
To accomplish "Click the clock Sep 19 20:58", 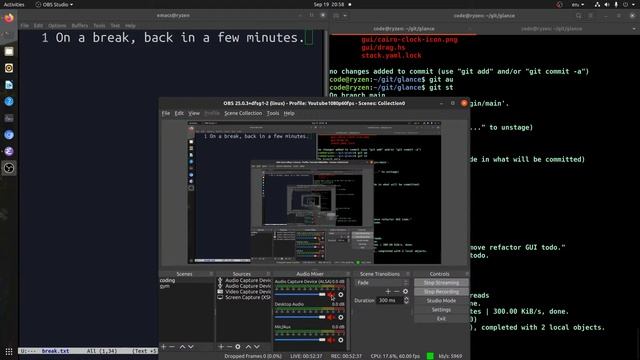I will pyautogui.click(x=329, y=4).
